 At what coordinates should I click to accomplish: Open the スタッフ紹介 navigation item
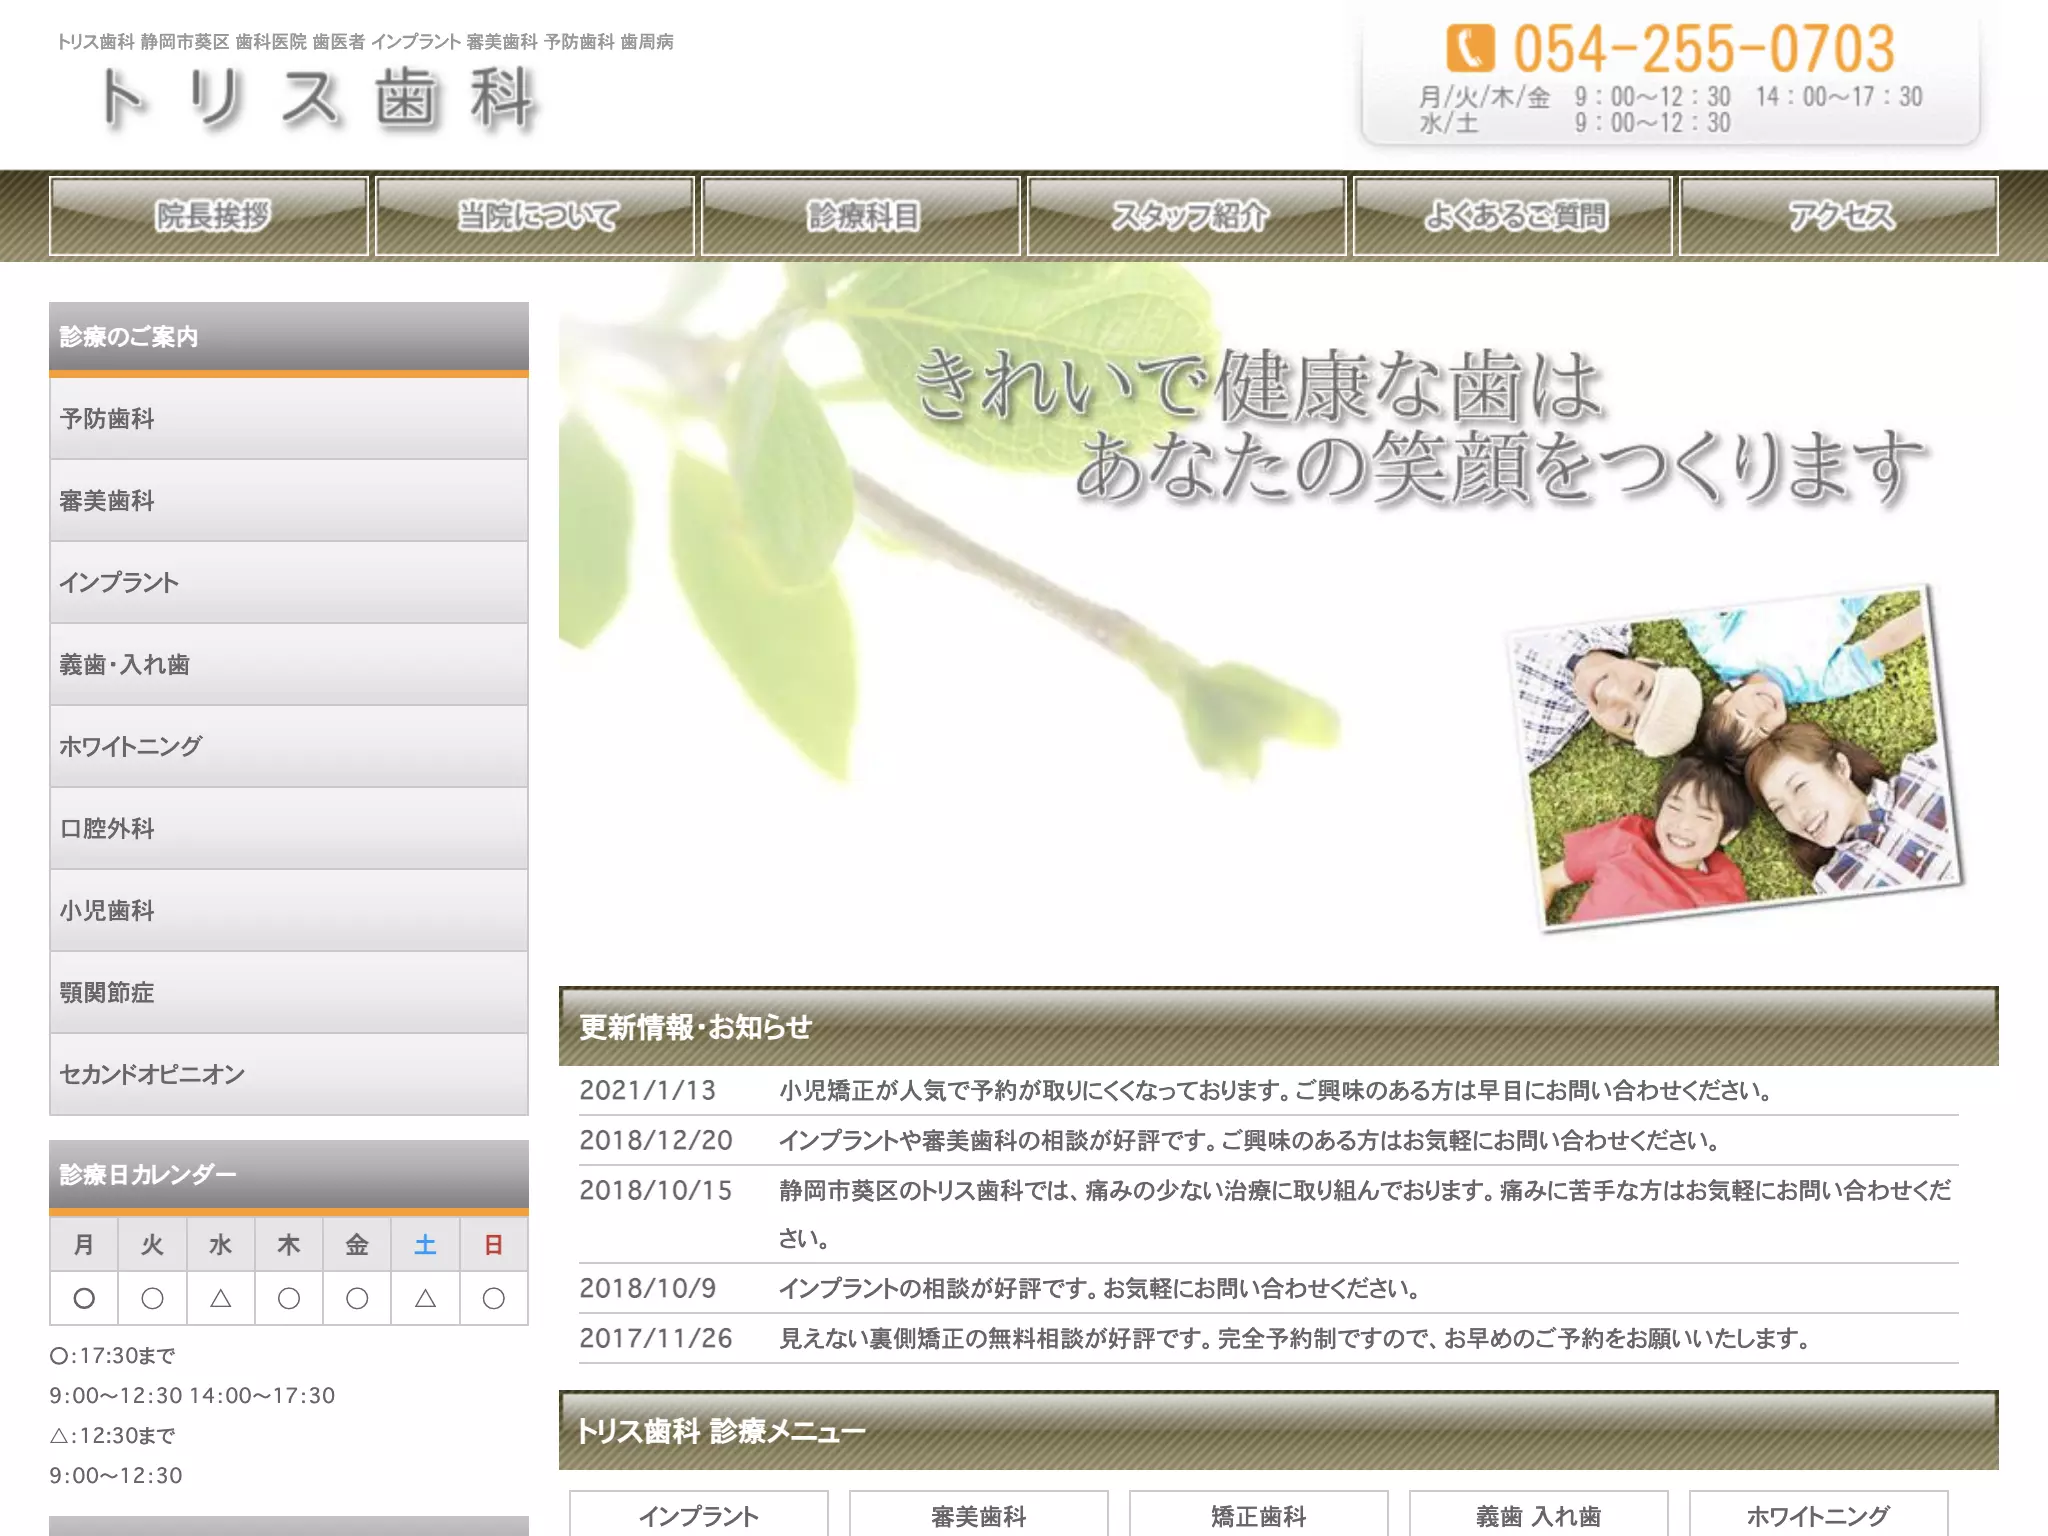tap(1187, 216)
